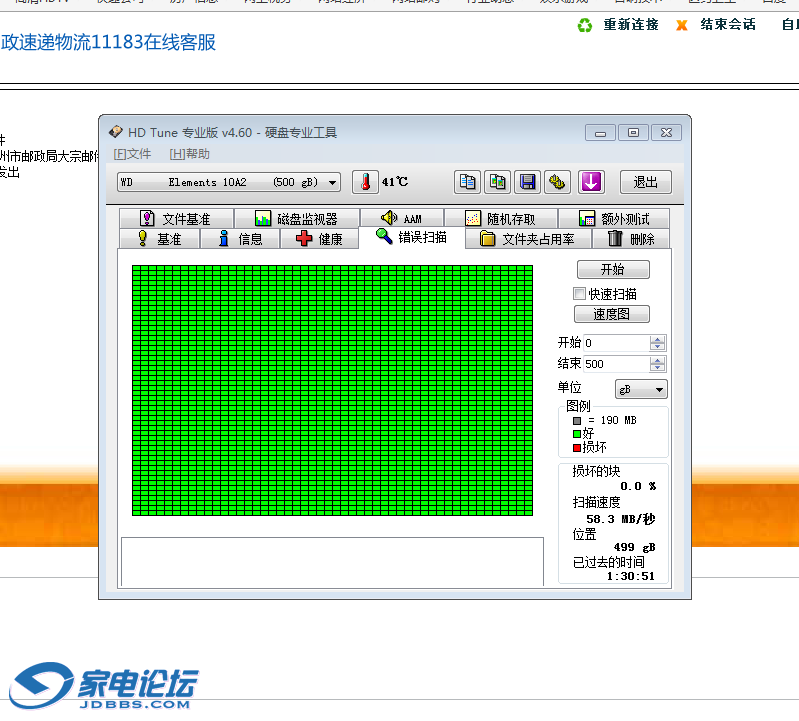Enable the 快速扫描 checkbox
Viewport: 799px width, 721px height.
tap(579, 293)
